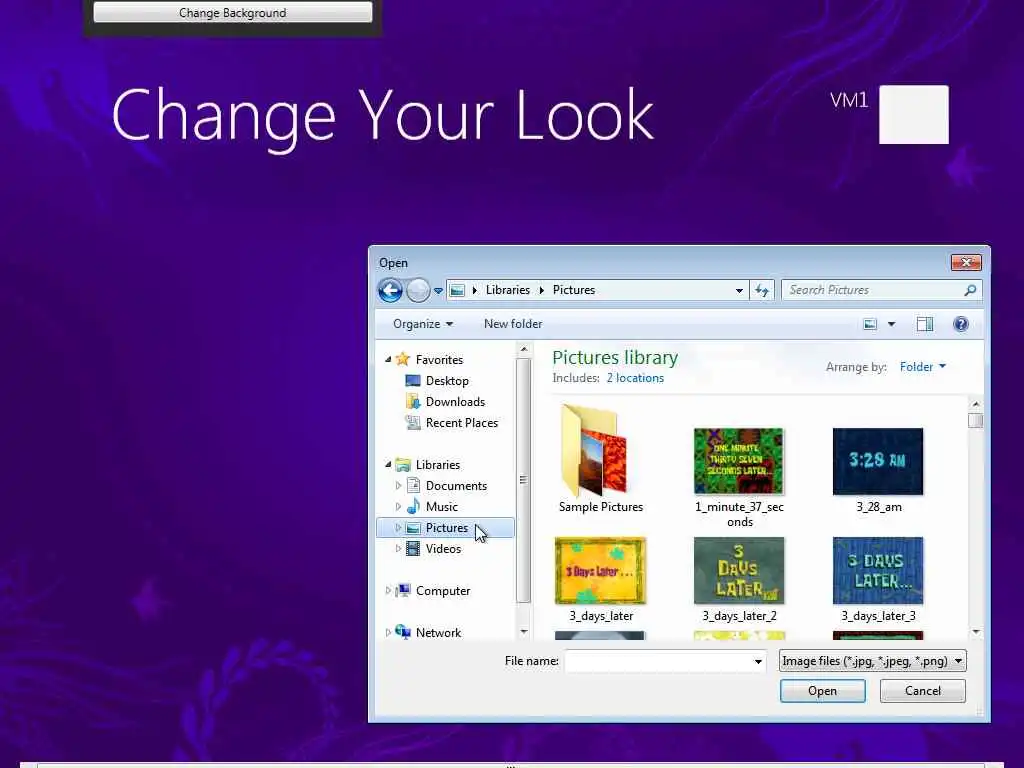Open the Arrange by Folder dropdown
The image size is (1024, 768).
pyautogui.click(x=922, y=367)
